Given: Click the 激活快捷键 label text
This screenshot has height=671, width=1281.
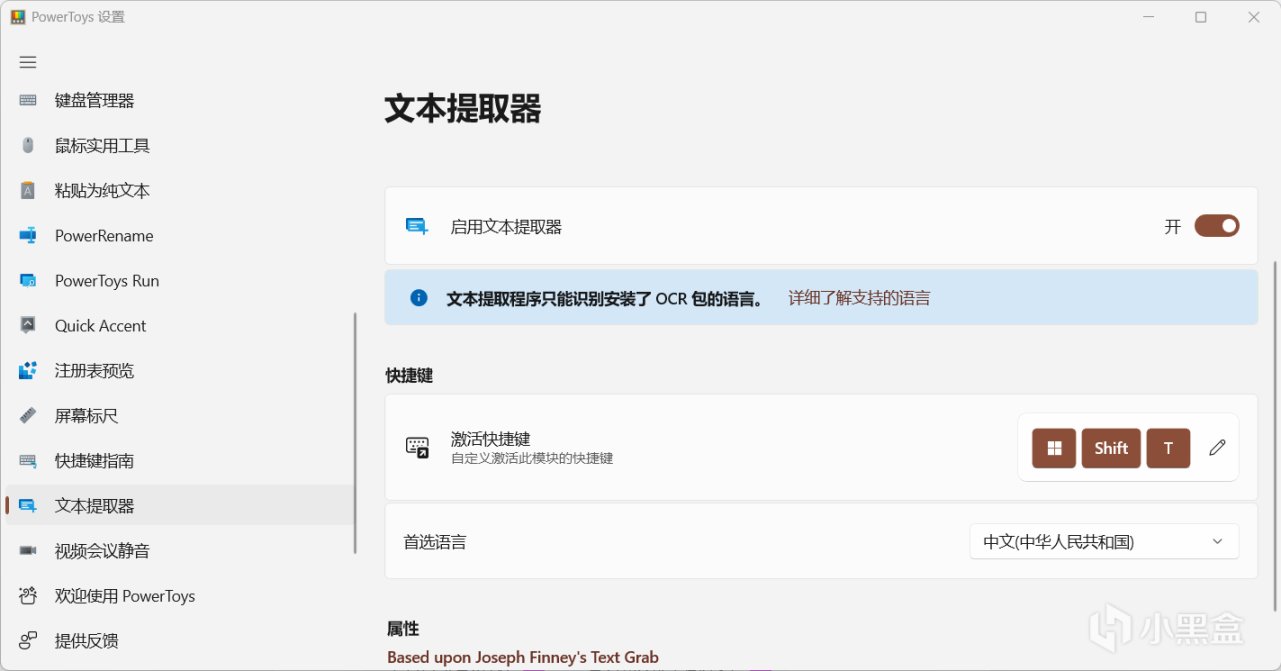Looking at the screenshot, I should point(490,439).
